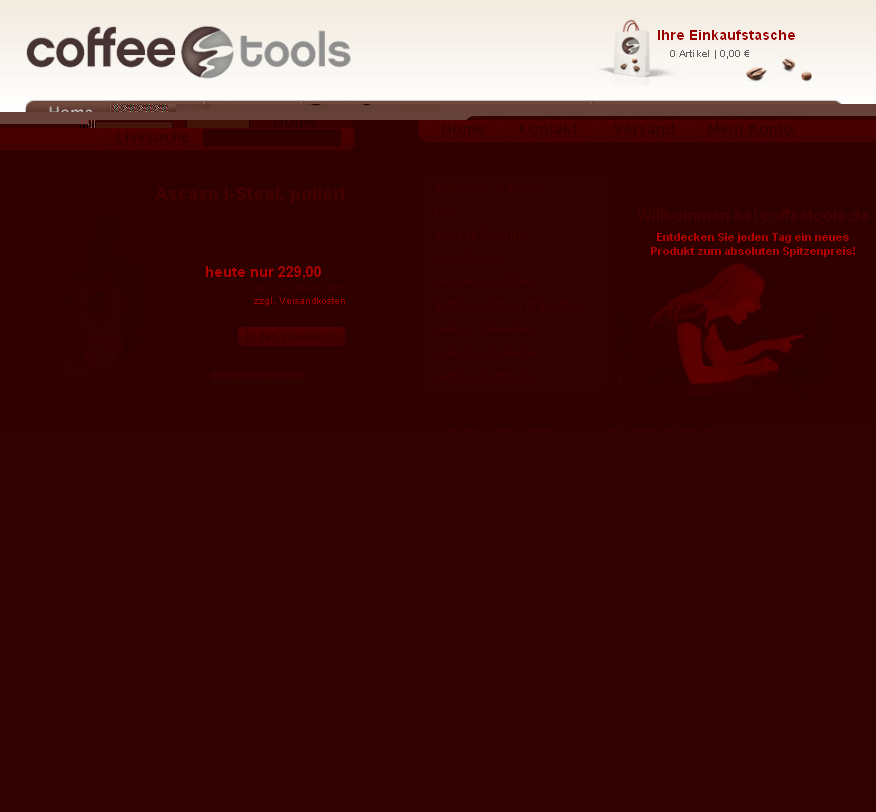The width and height of the screenshot is (876, 812).
Task: Open the 'Ascaso i-Steel, poliert' product title
Action: click(x=250, y=194)
